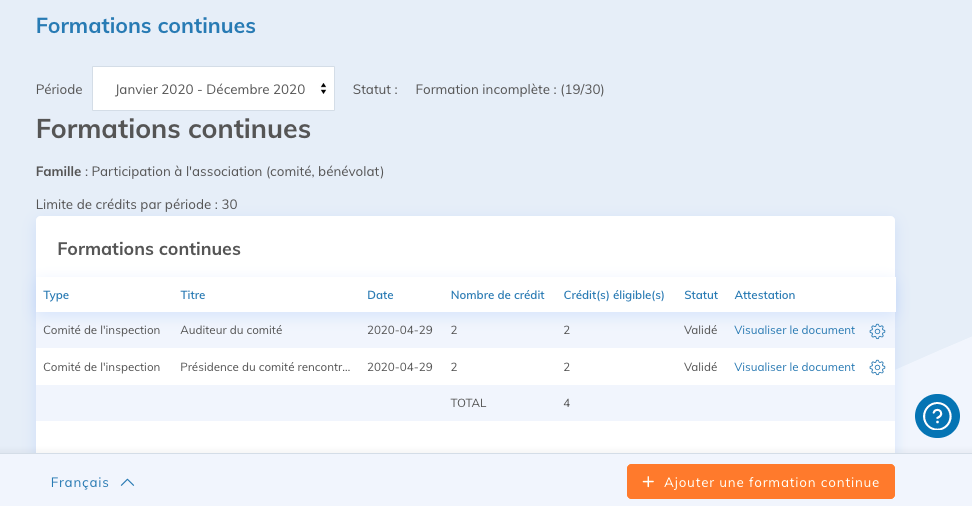The width and height of the screenshot is (972, 506).
Task: Sort by the Type column header
Action: (x=56, y=295)
